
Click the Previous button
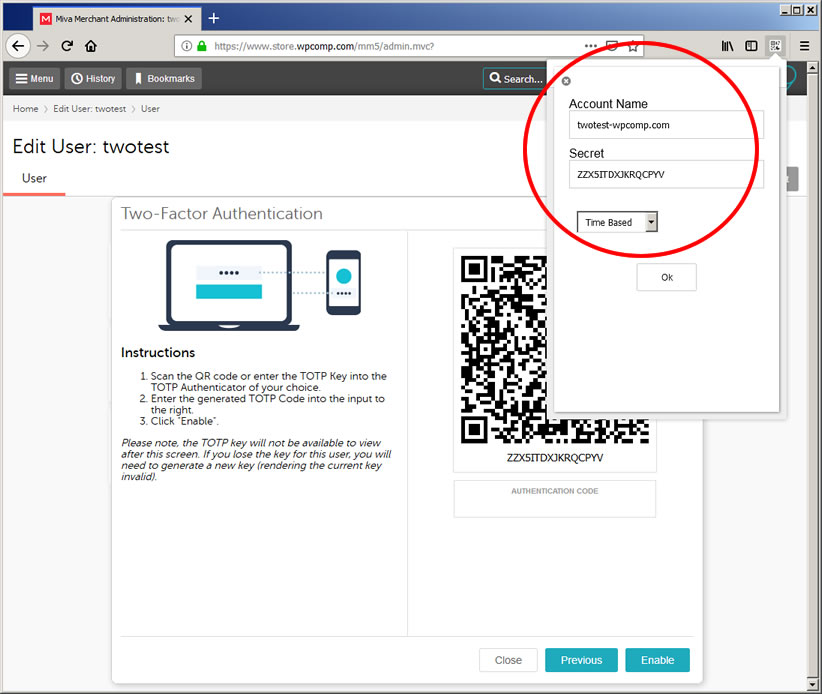(581, 660)
